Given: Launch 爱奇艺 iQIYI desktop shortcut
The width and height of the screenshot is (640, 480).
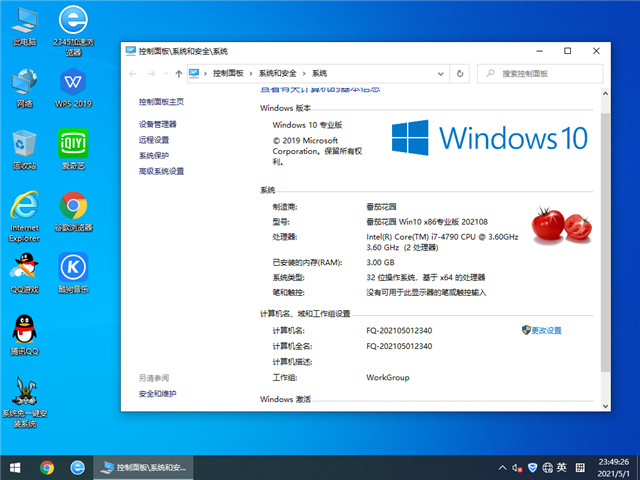Looking at the screenshot, I should (73, 150).
